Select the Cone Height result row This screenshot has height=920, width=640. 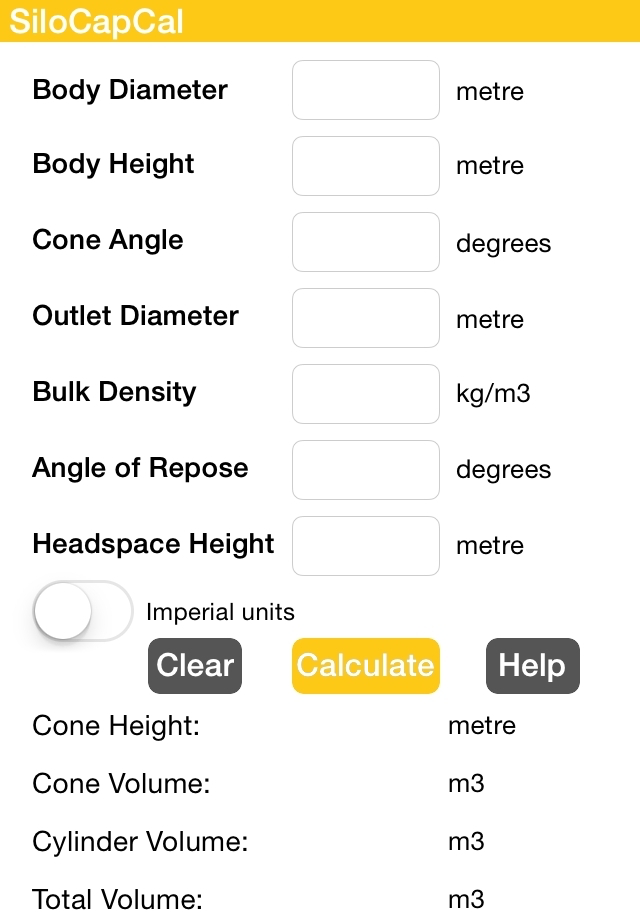(274, 726)
